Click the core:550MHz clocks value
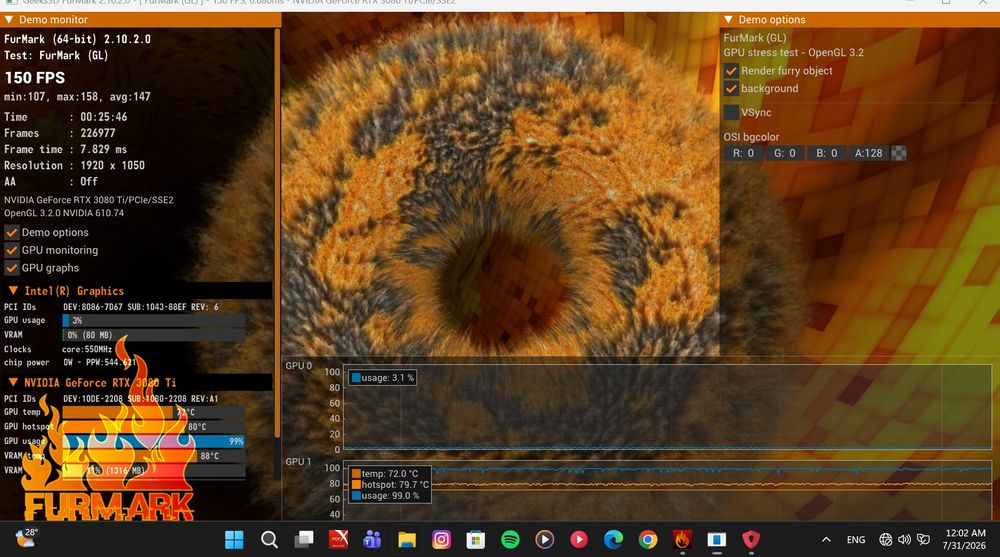1000x557 pixels. pos(87,350)
